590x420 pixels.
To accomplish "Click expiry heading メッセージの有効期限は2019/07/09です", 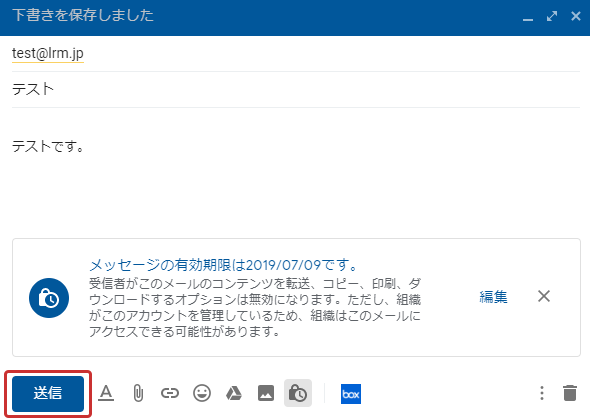I will pyautogui.click(x=224, y=265).
